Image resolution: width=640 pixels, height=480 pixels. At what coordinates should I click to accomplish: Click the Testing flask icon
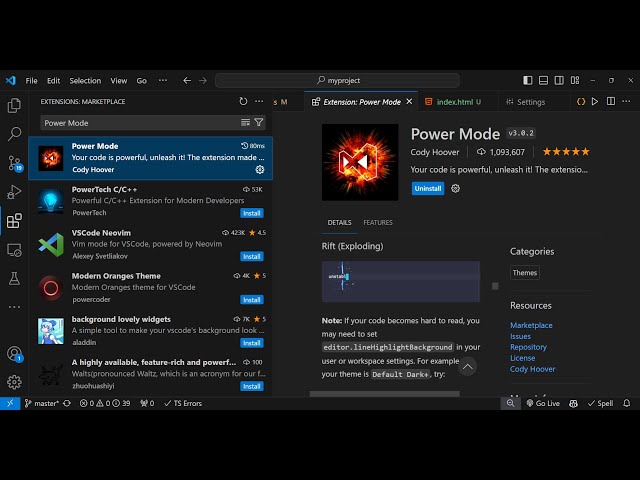pos(14,278)
